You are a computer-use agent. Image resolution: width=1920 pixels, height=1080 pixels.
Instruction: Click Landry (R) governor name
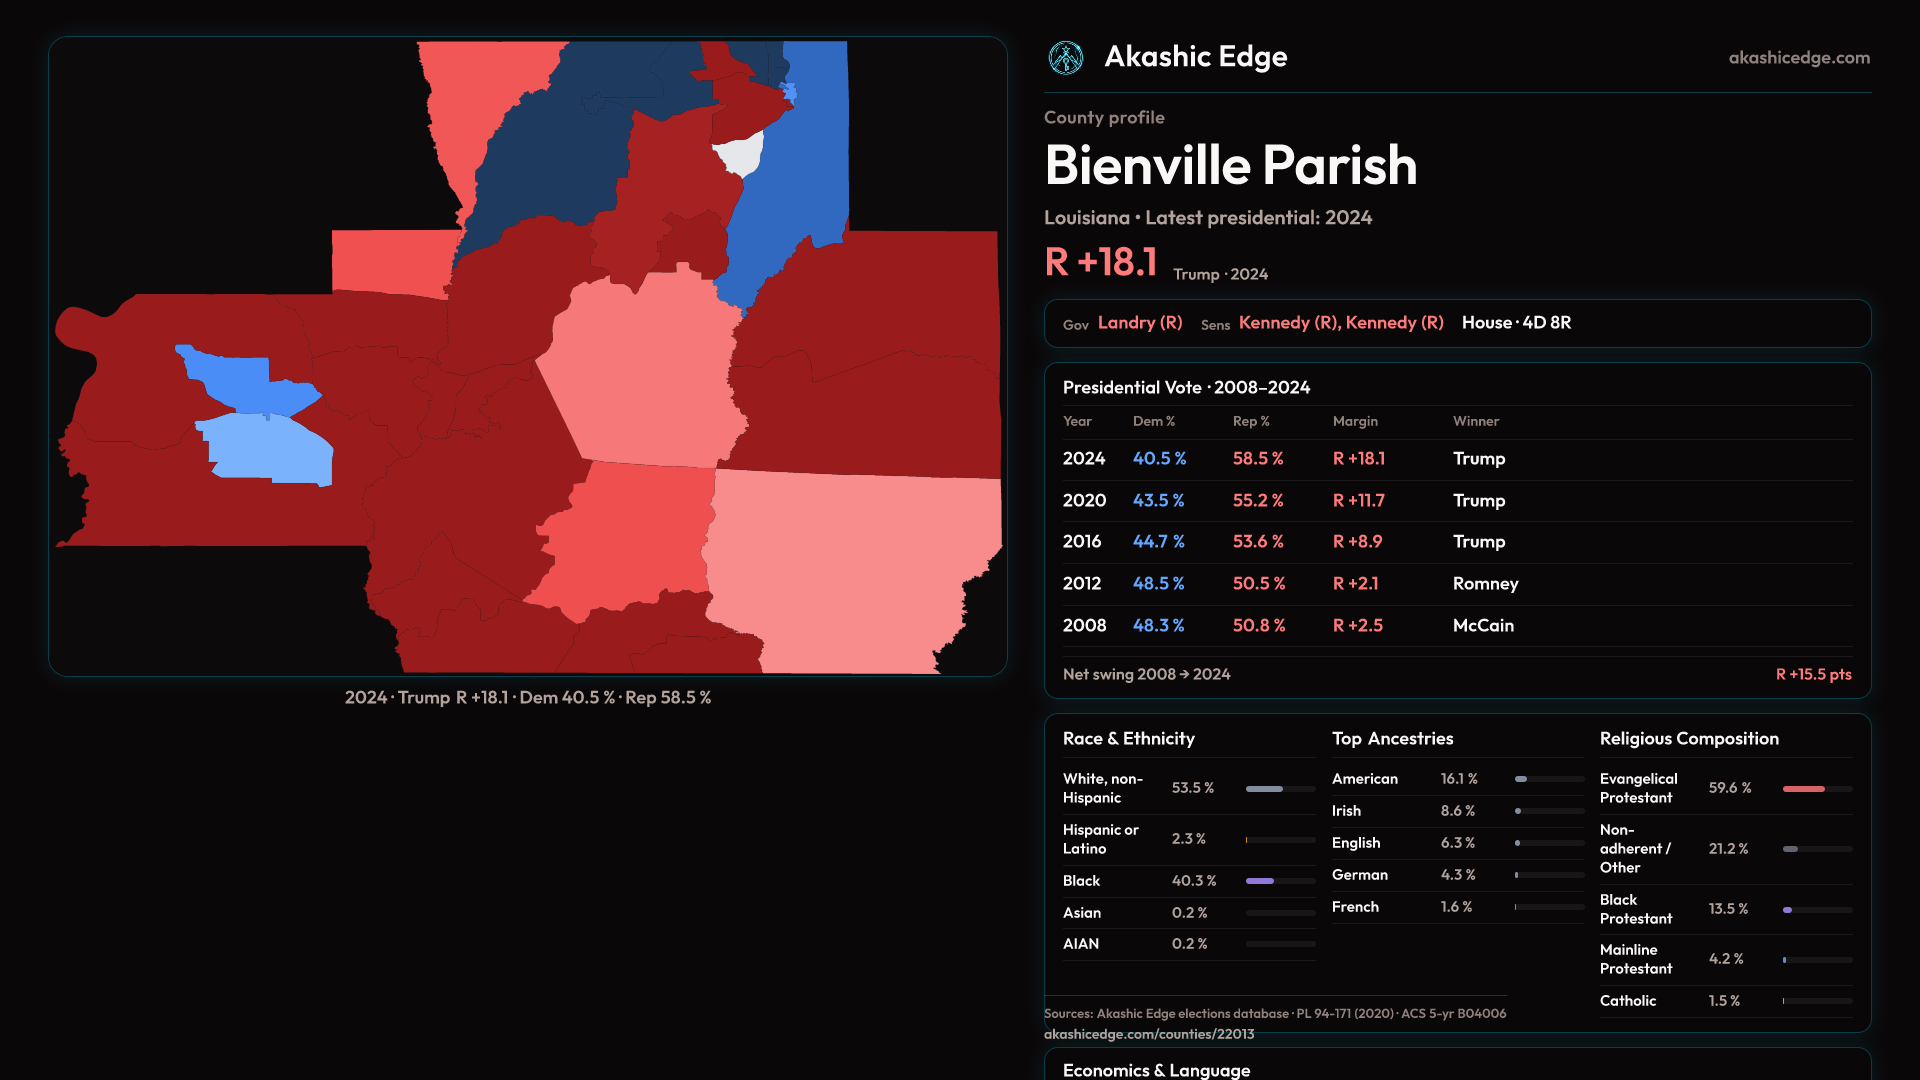tap(1140, 323)
